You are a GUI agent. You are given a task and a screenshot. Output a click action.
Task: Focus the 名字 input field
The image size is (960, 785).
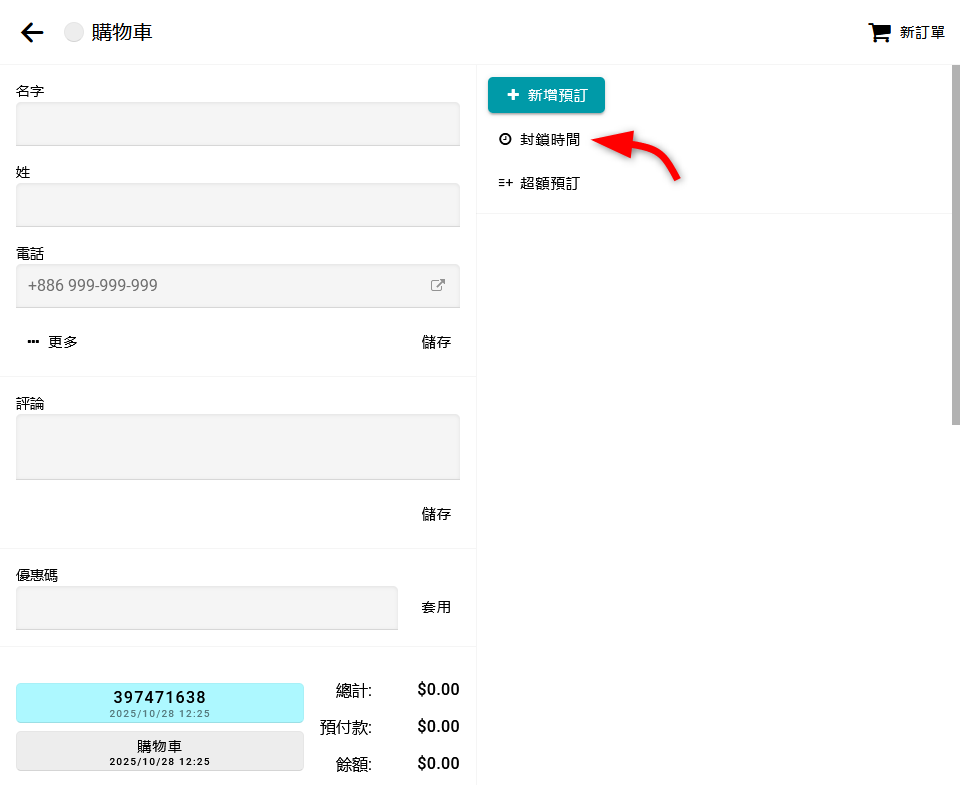pos(238,124)
